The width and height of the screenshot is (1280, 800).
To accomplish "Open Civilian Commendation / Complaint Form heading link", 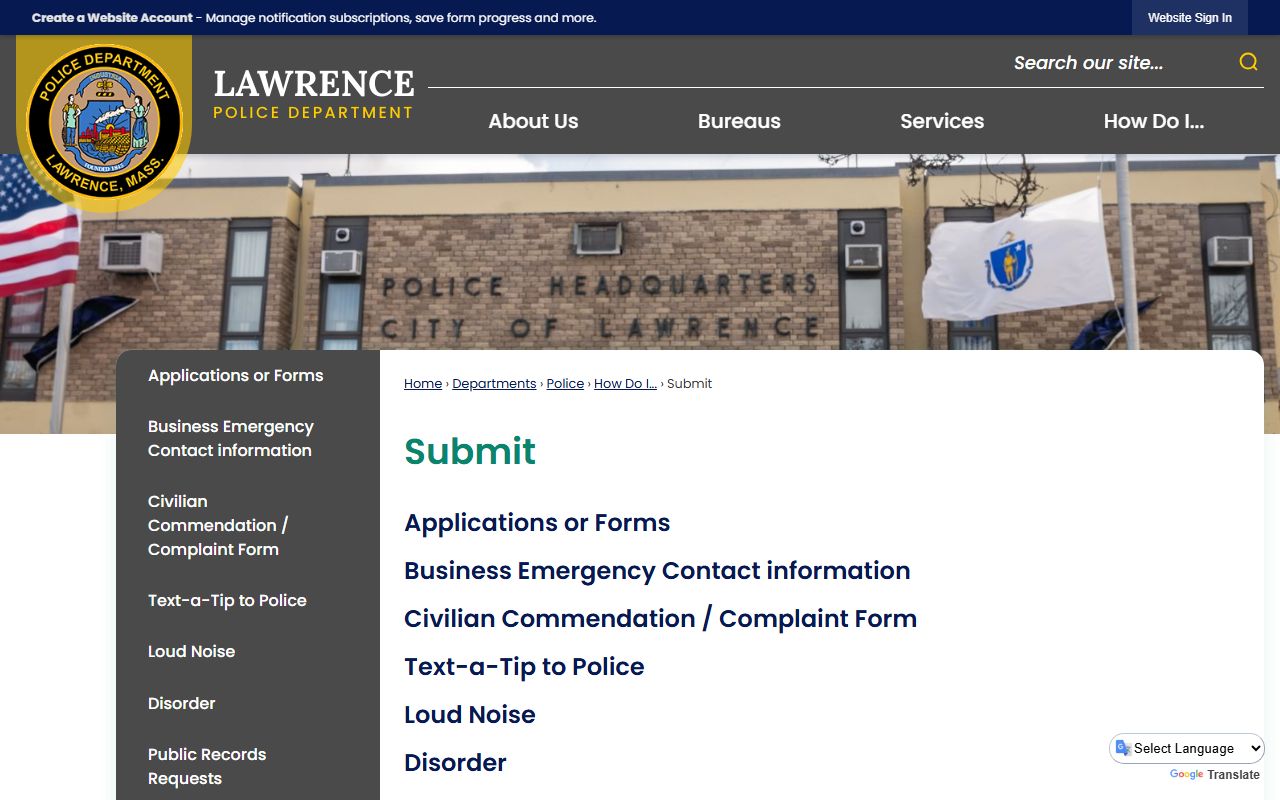I will tap(660, 619).
